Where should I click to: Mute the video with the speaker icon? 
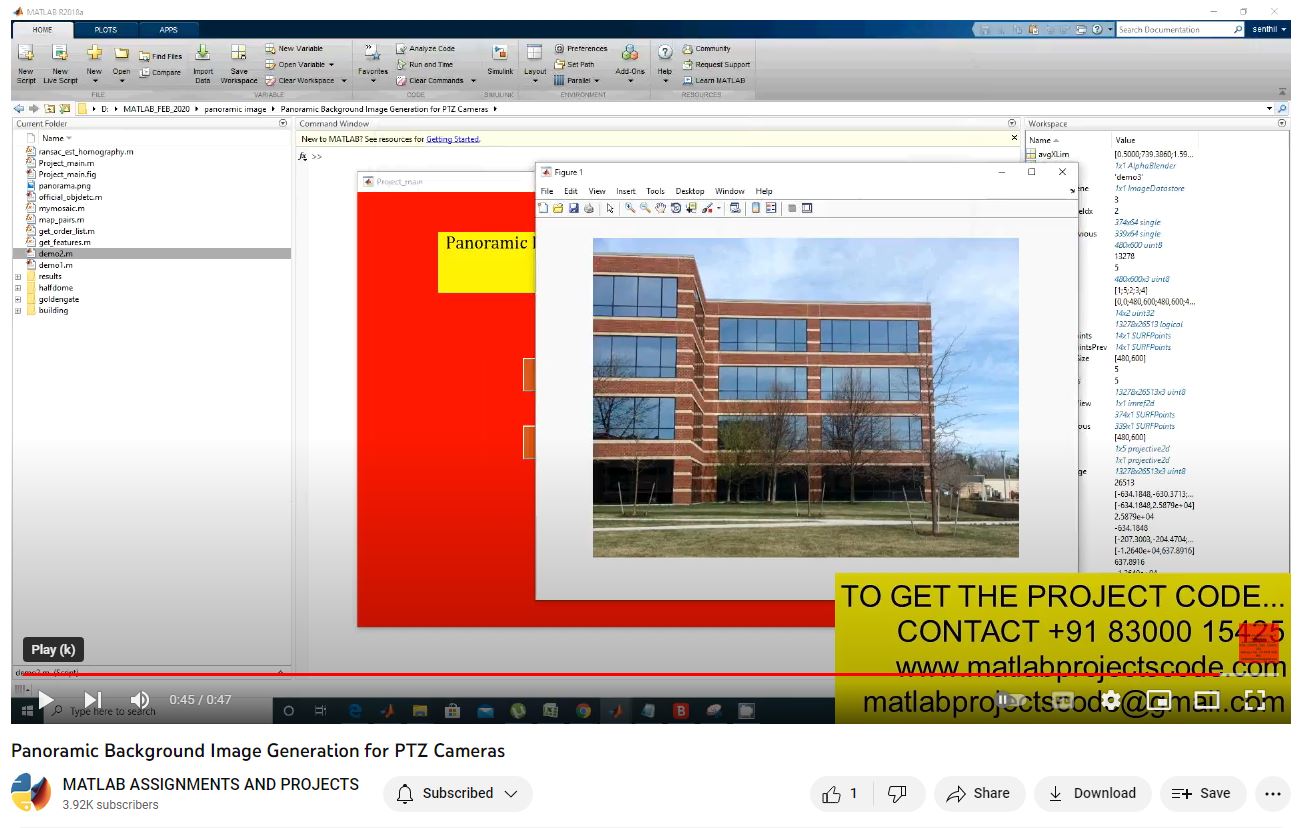click(x=140, y=700)
